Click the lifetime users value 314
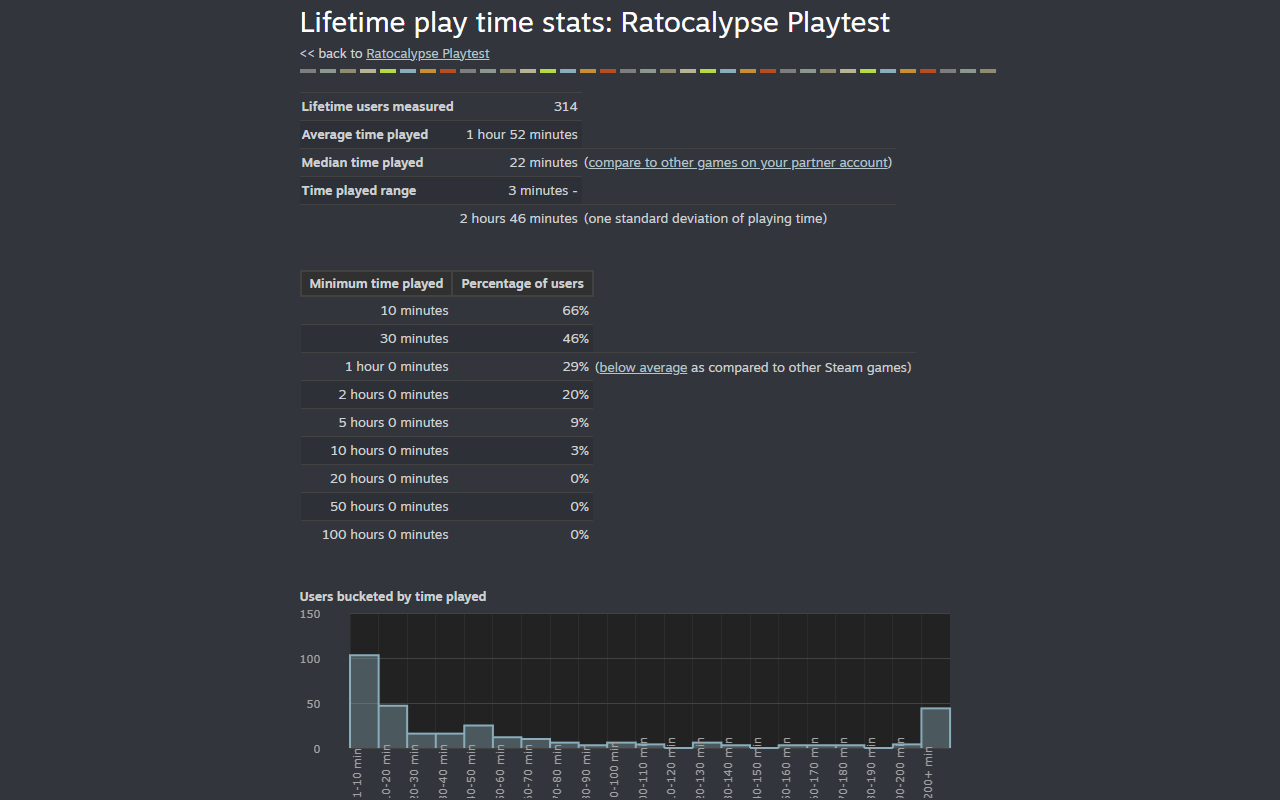 coord(566,106)
